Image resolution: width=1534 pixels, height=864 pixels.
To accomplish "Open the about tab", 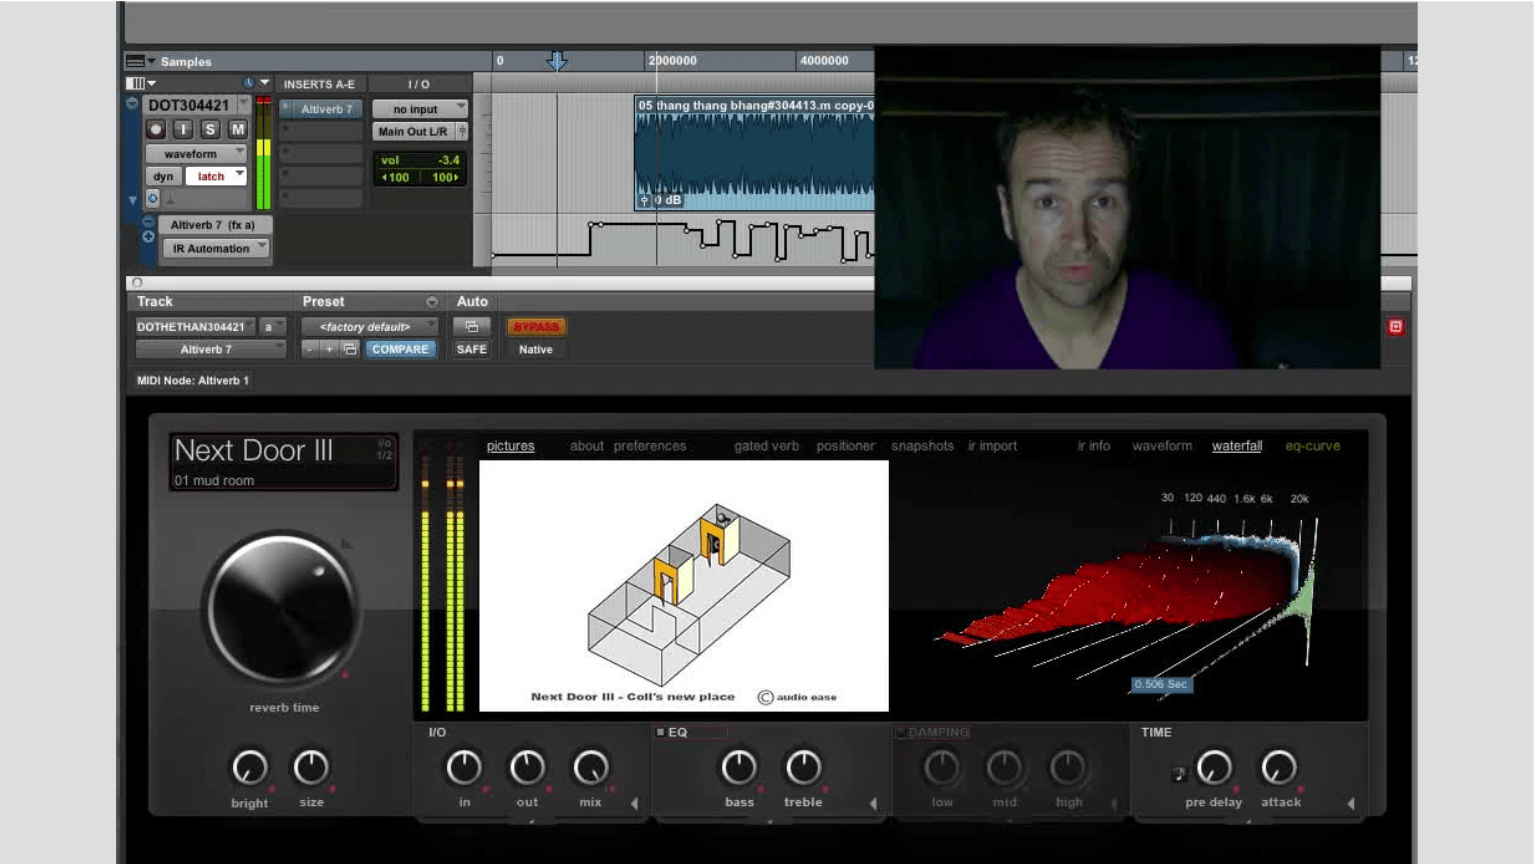I will tap(587, 446).
